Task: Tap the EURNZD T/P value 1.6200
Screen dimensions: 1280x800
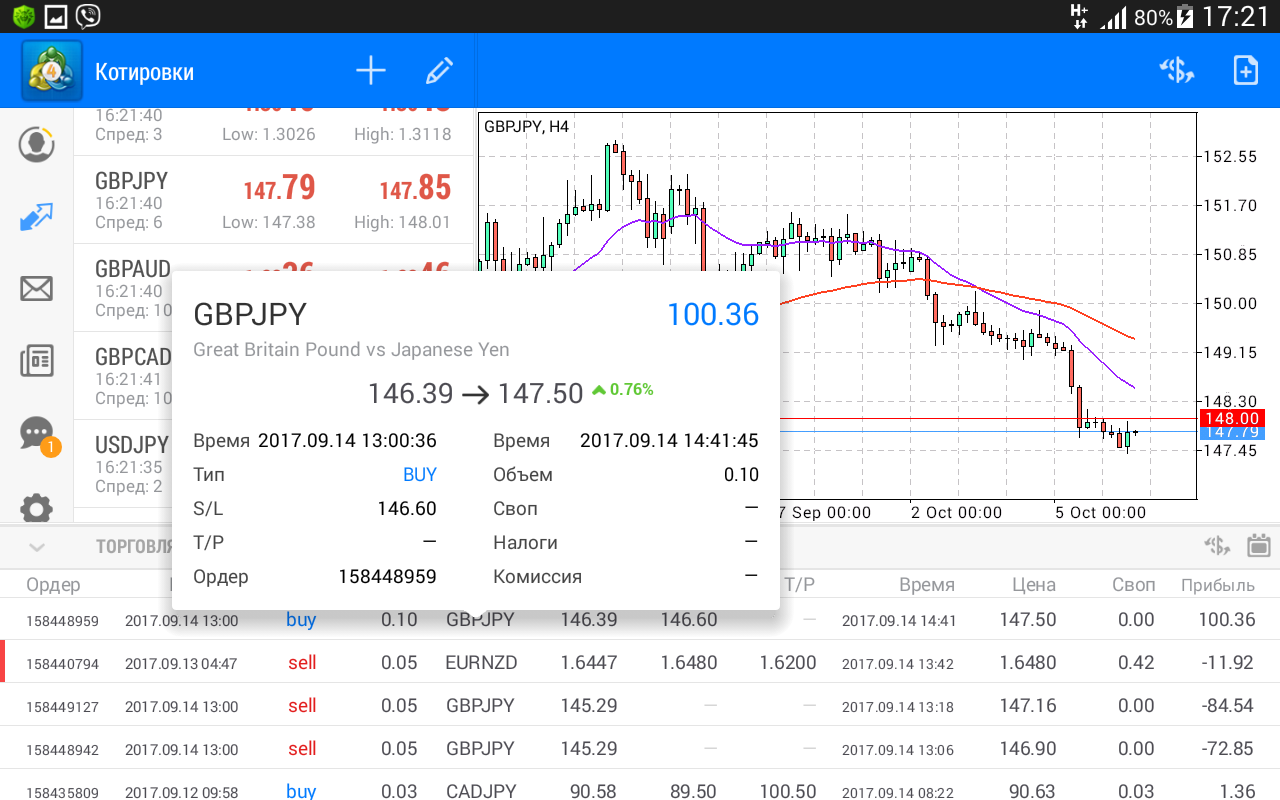Action: pos(788,662)
